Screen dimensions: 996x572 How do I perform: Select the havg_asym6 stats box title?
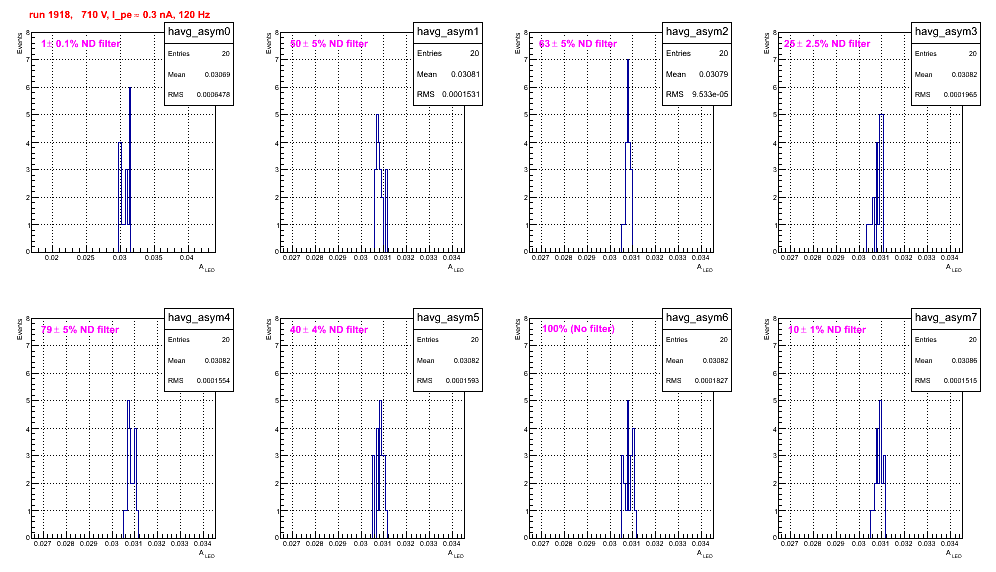pyautogui.click(x=697, y=318)
